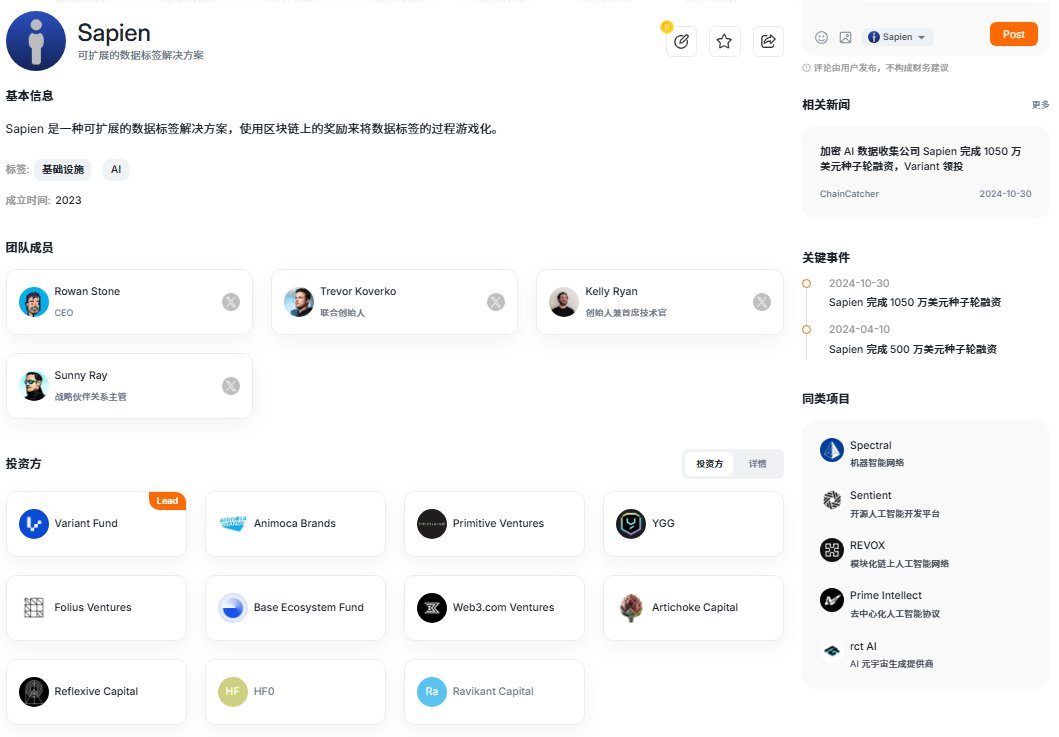Click the Folius Ventures investor name

(93, 607)
